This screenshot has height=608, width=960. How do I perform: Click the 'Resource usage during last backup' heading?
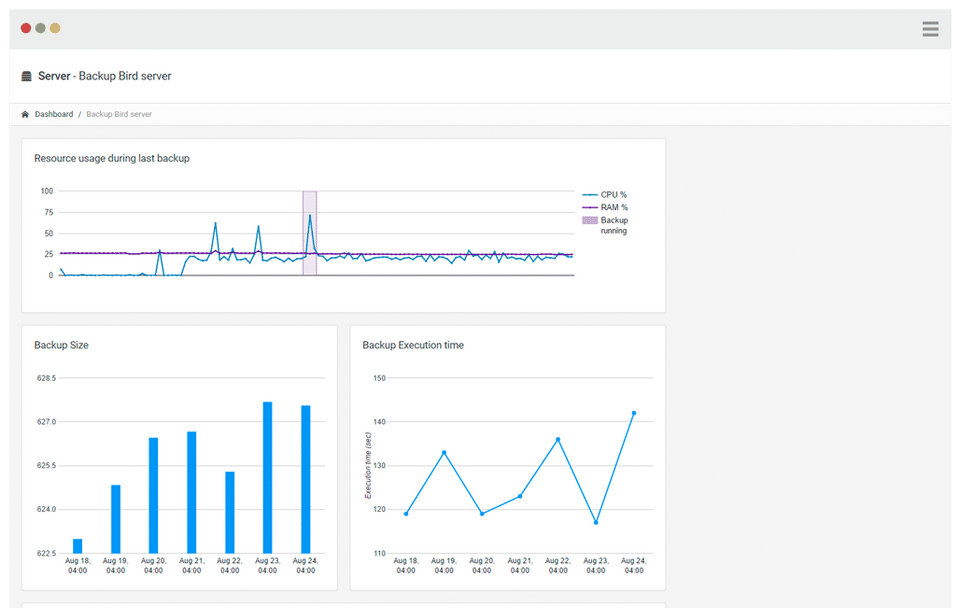112,158
